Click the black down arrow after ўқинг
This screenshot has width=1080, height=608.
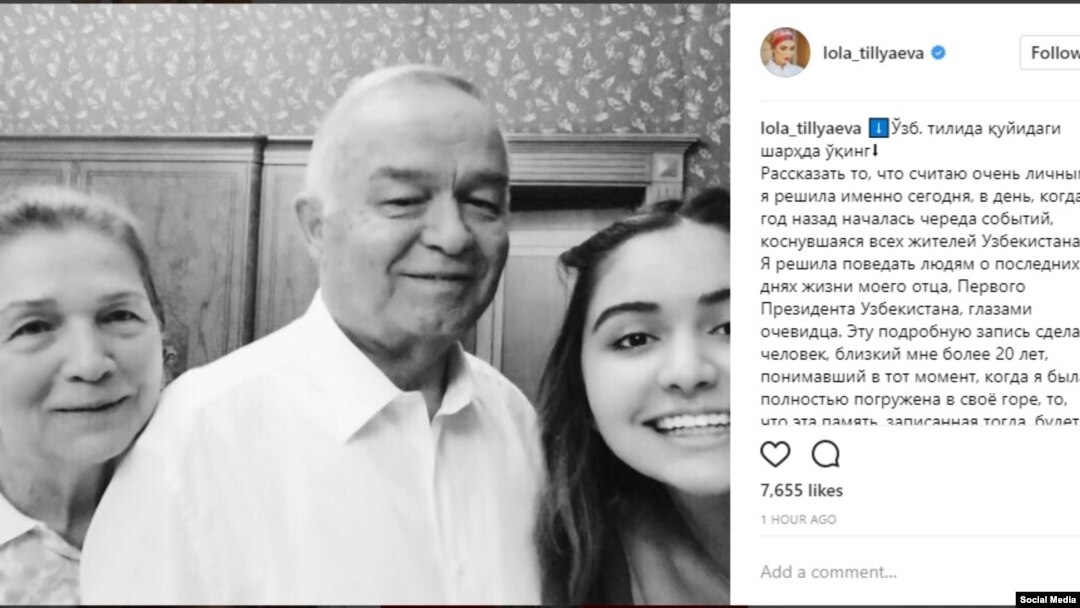875,150
